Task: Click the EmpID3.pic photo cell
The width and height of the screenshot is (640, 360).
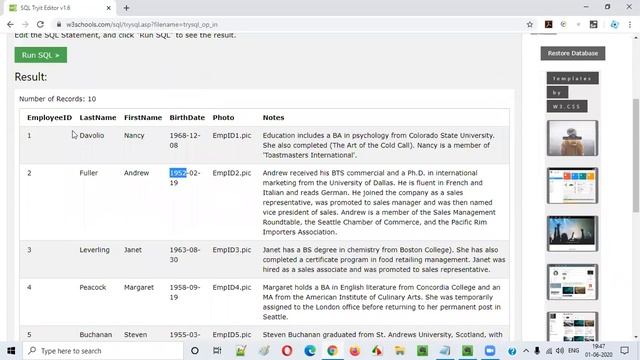Action: pos(232,250)
